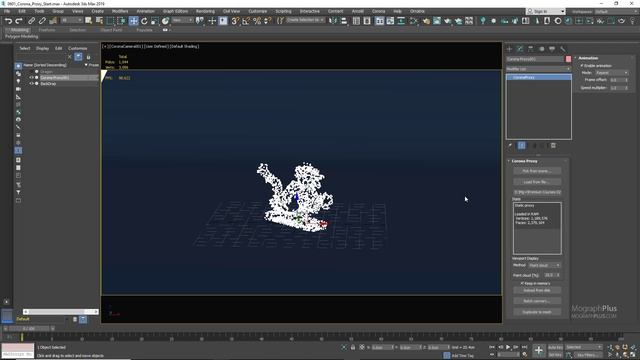The image size is (640, 360).
Task: Choose the Rectangular Selection Region icon
Action: tap(110, 21)
